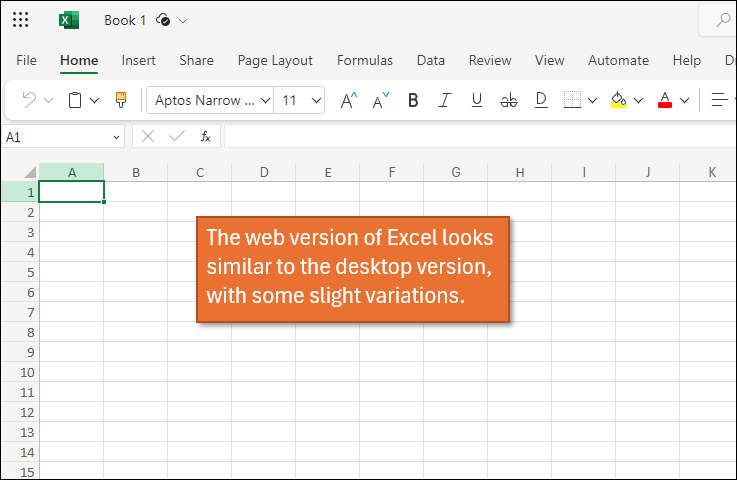Apply the yellow fill color bucket
This screenshot has height=480, width=737.
[x=618, y=100]
